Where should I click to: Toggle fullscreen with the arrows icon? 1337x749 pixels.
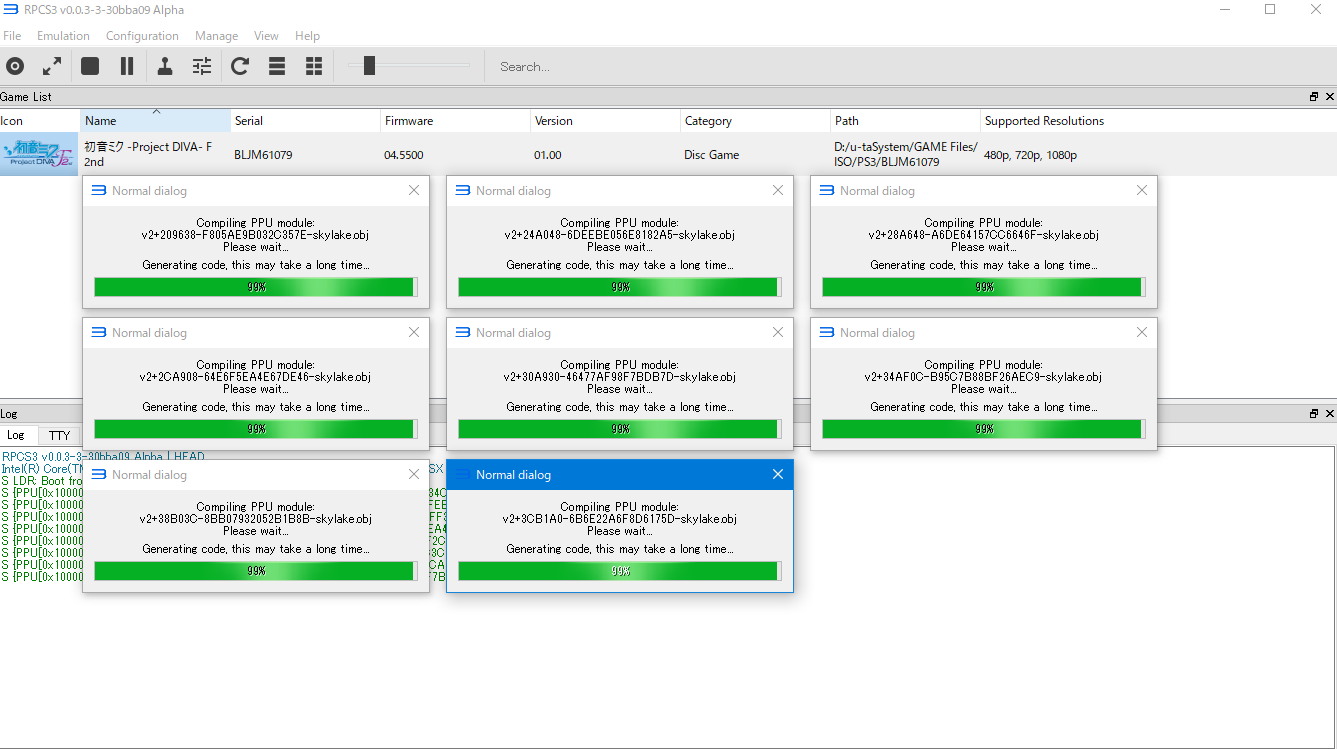[52, 66]
